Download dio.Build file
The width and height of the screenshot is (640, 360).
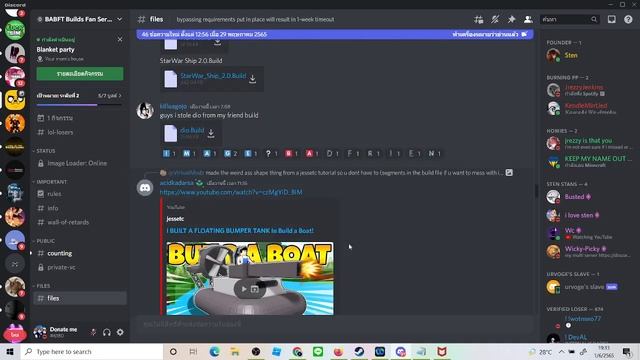tap(211, 133)
